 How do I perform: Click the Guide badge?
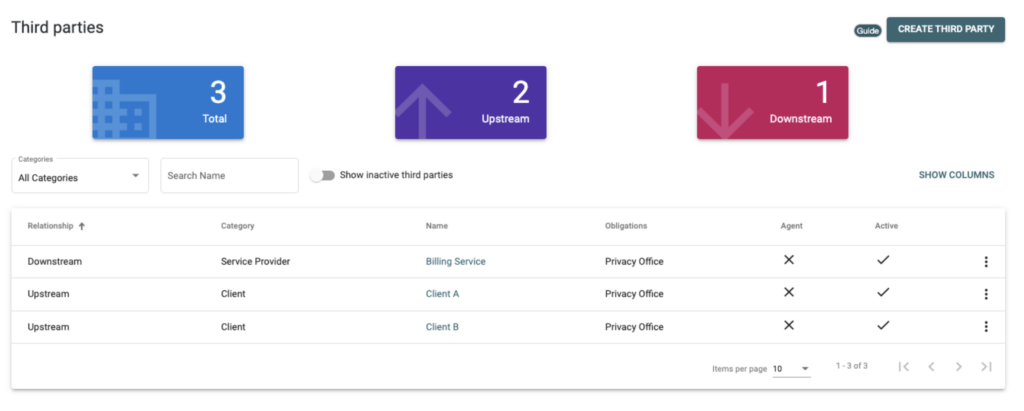point(867,30)
